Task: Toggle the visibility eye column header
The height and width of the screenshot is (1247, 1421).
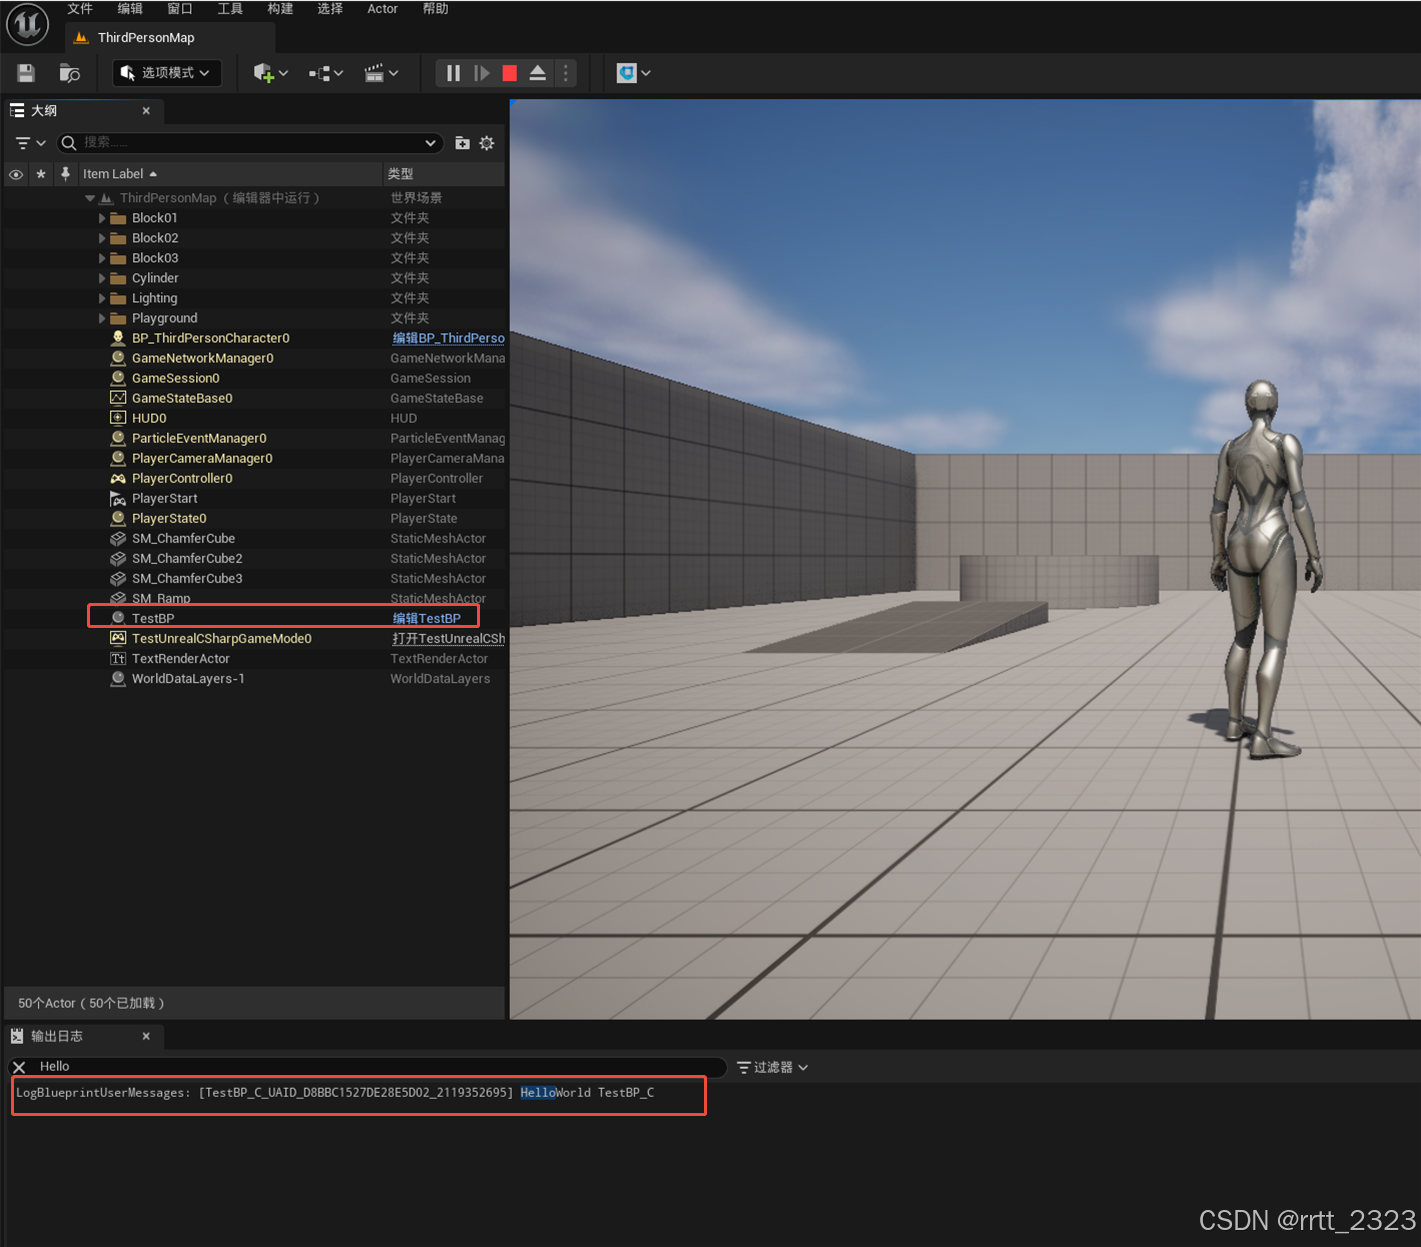Action: coord(16,174)
